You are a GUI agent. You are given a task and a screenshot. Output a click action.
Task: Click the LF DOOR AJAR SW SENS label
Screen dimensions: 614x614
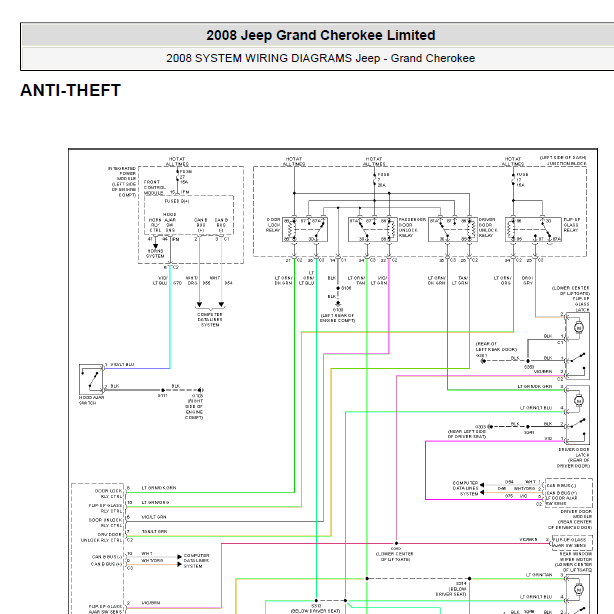tap(562, 500)
